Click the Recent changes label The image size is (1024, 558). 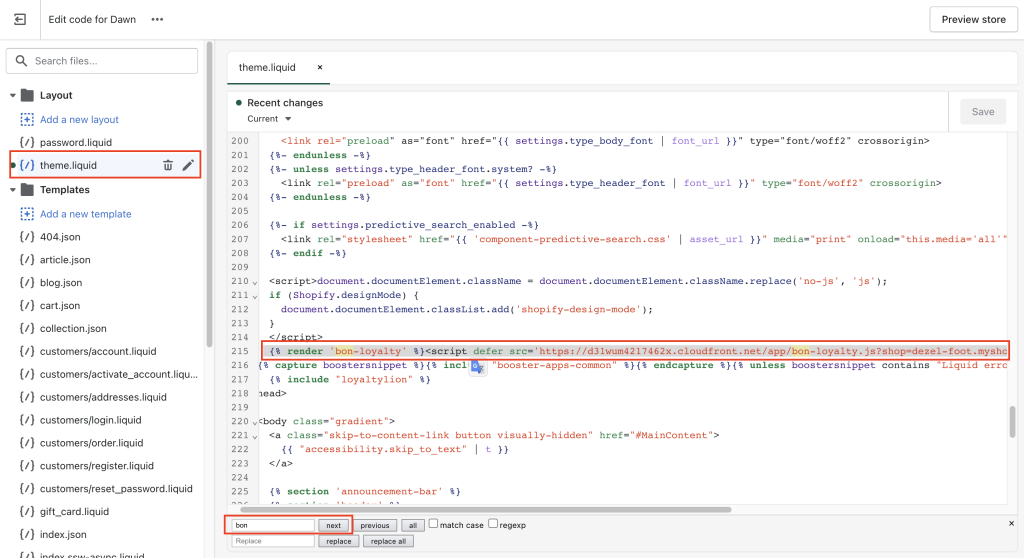[285, 103]
